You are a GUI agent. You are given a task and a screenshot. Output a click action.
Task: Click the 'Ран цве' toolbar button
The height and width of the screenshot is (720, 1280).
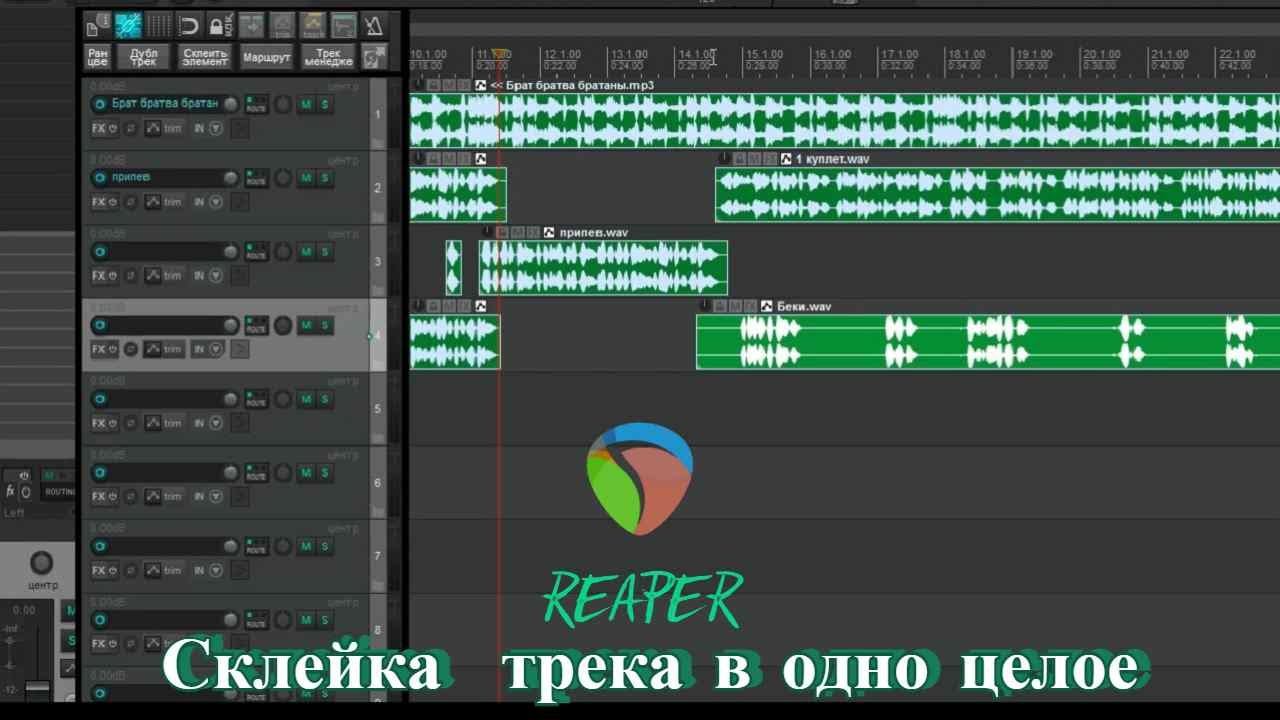tap(97, 57)
